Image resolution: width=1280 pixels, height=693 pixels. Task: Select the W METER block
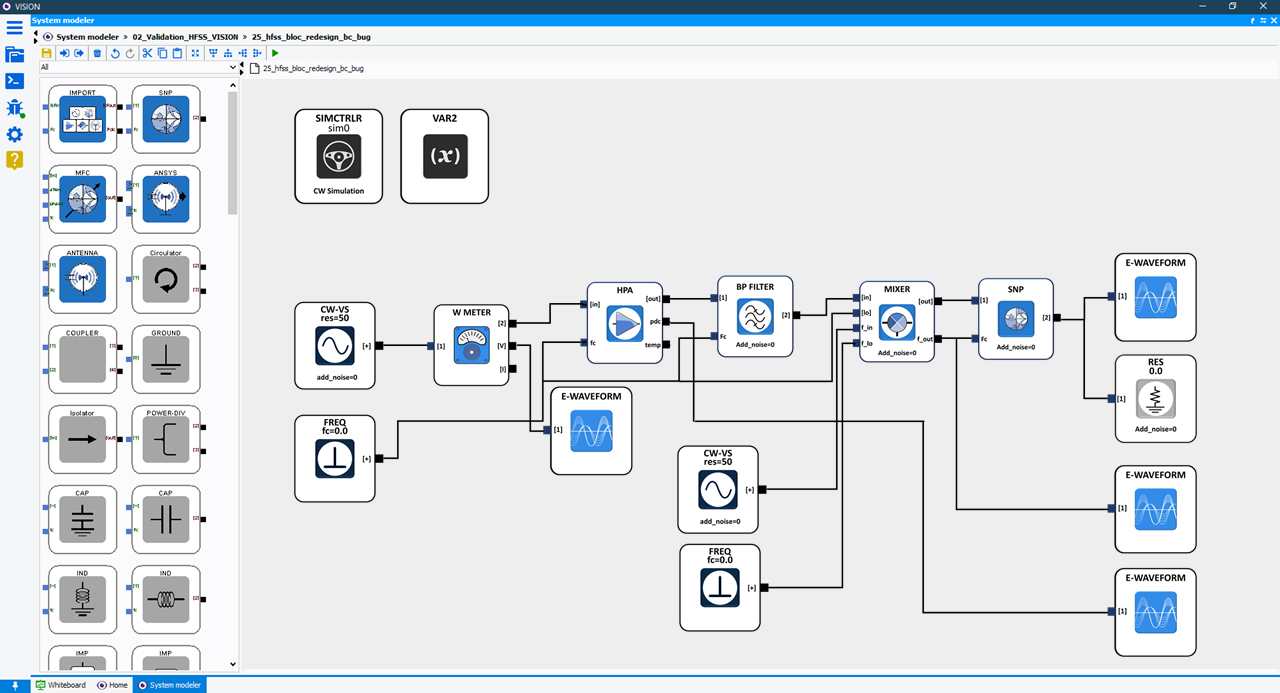(x=471, y=345)
